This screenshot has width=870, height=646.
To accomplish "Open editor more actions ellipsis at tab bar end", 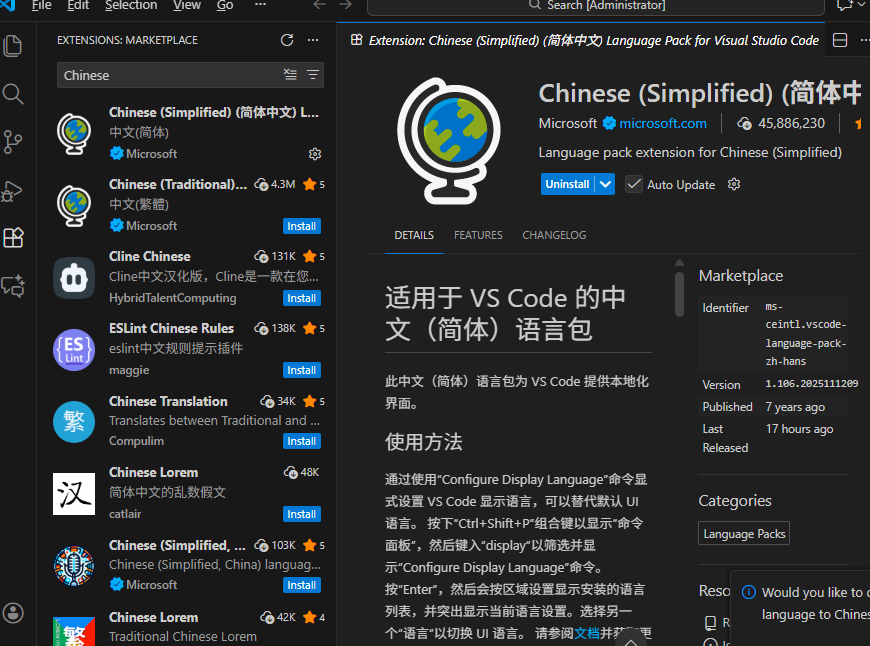I will (864, 40).
